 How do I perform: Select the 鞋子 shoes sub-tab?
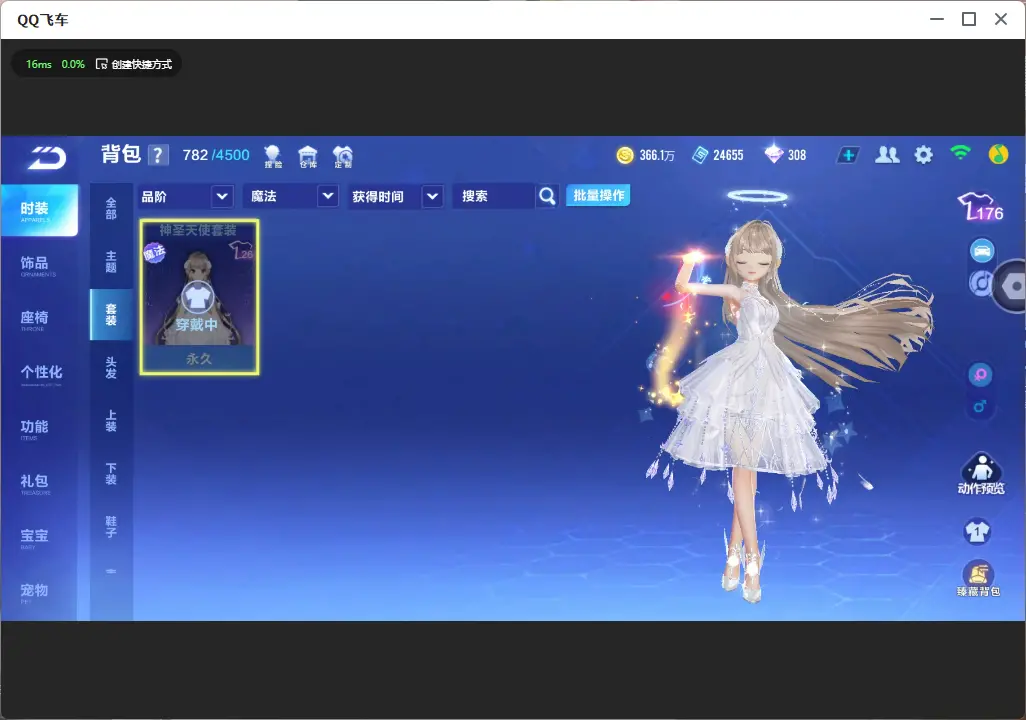(x=111, y=527)
